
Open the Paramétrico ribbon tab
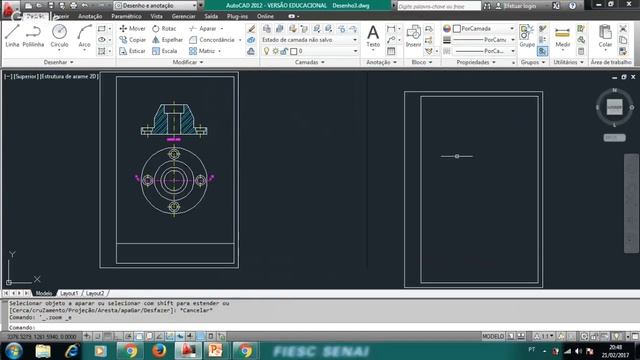[x=126, y=16]
